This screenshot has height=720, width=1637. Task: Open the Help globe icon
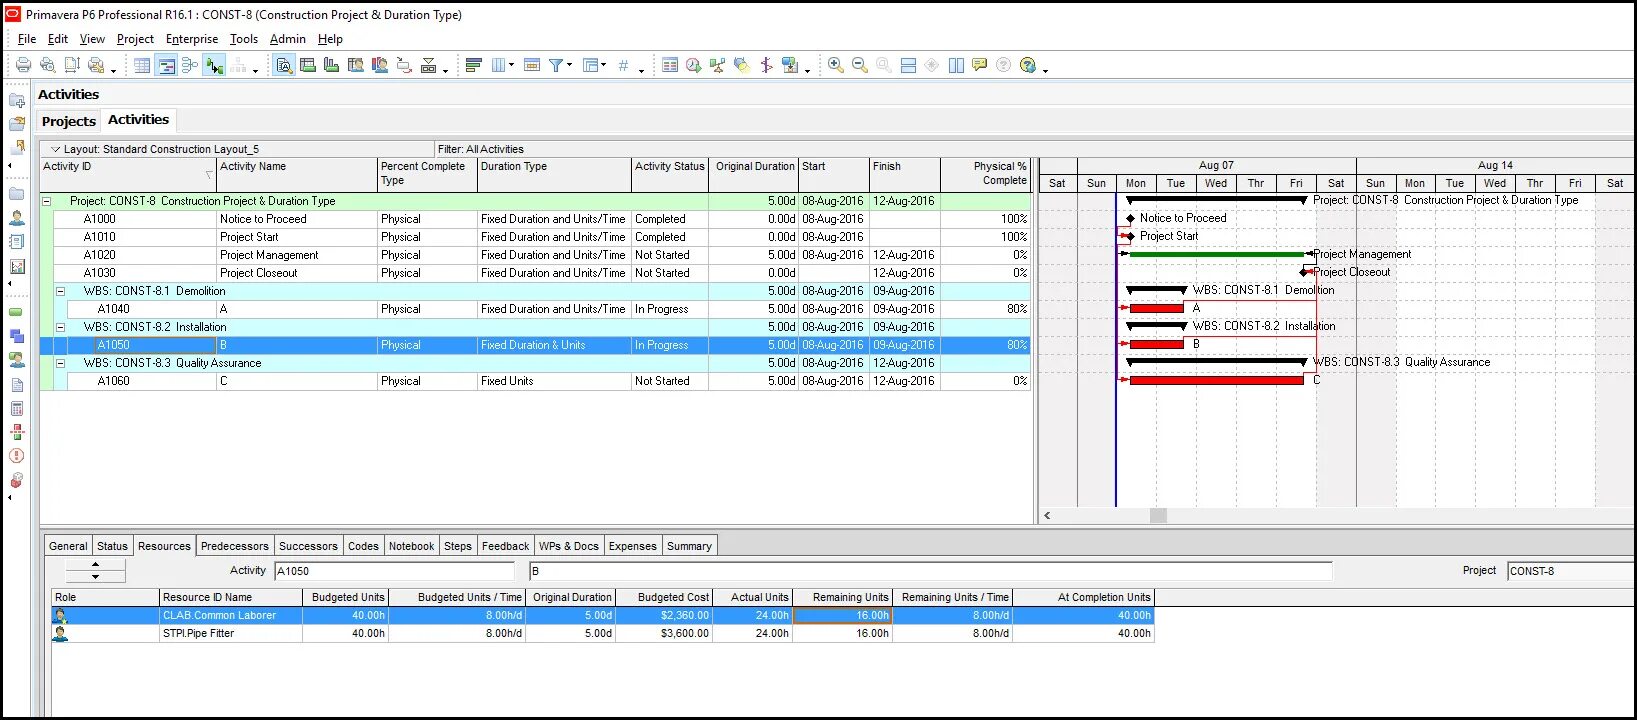tap(1028, 66)
